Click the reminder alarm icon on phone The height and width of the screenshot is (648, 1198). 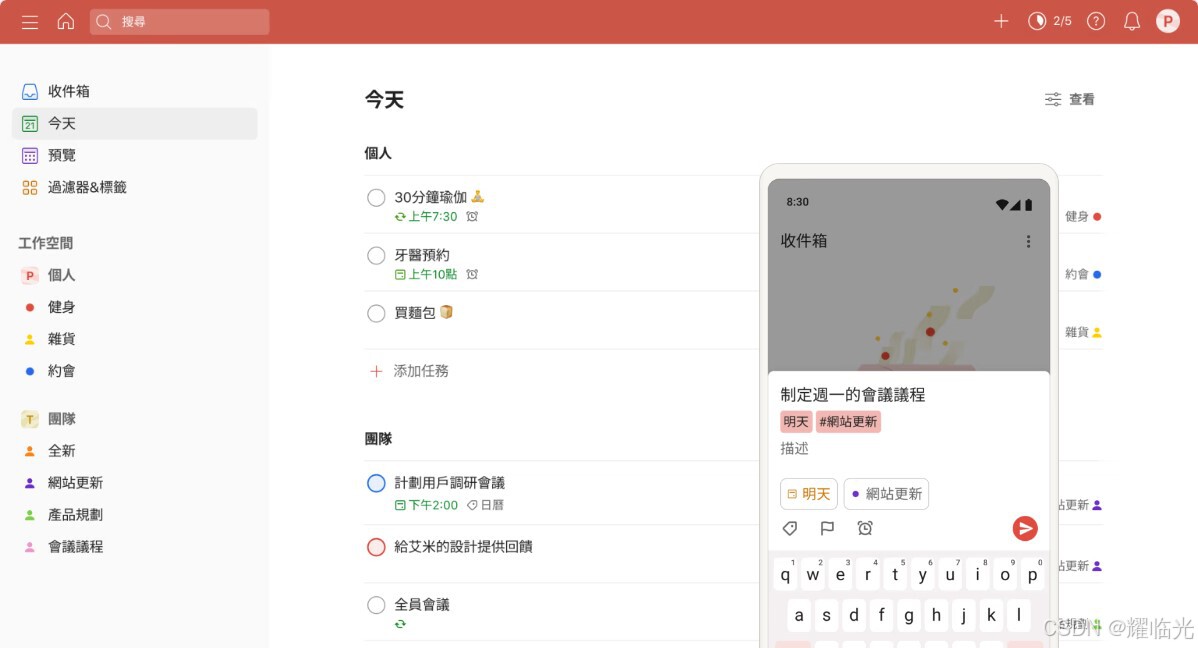coord(865,528)
